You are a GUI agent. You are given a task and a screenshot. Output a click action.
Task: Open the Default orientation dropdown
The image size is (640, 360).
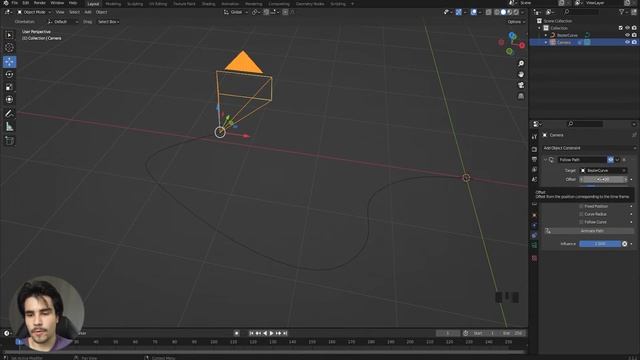[x=62, y=22]
